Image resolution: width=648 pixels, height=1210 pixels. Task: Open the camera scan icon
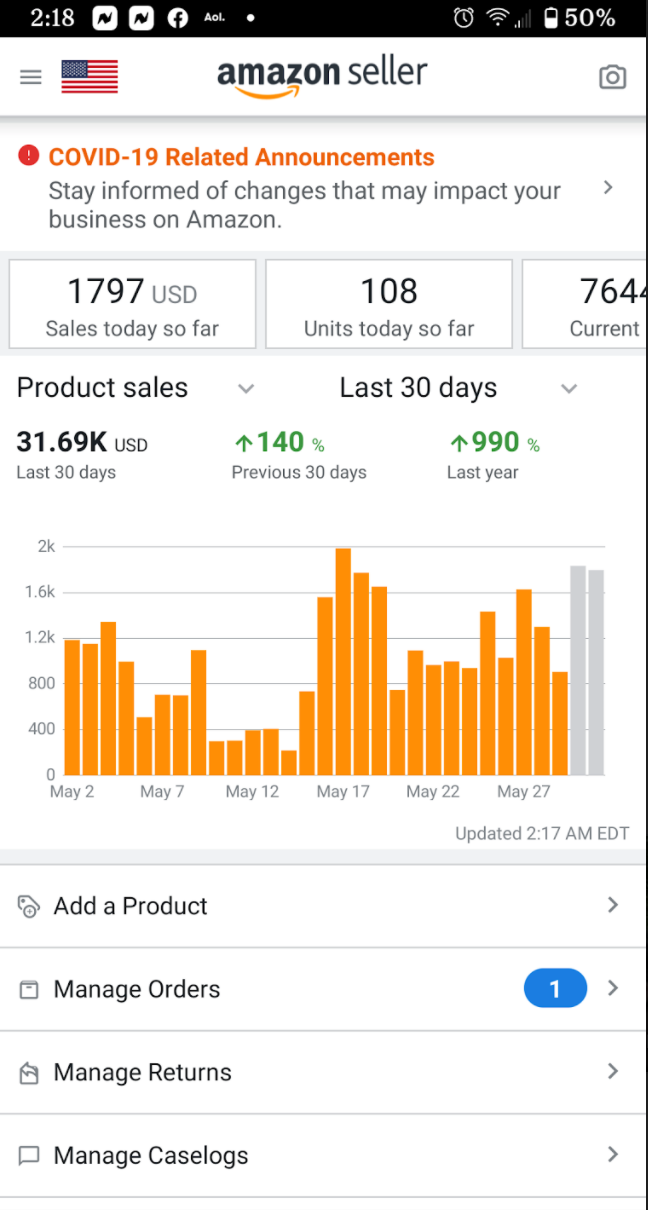point(612,77)
